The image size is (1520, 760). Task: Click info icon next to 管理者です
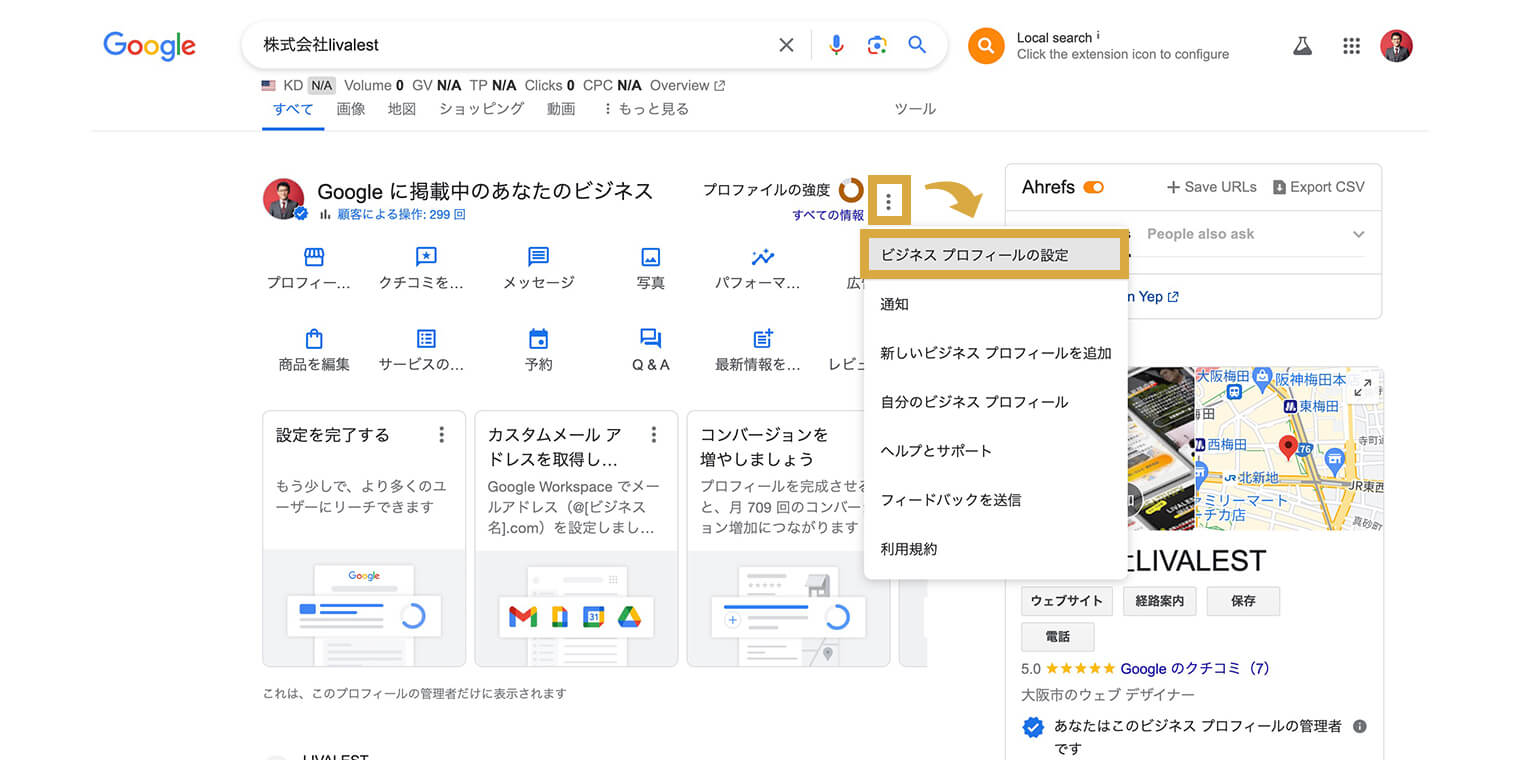pyautogui.click(x=1359, y=727)
